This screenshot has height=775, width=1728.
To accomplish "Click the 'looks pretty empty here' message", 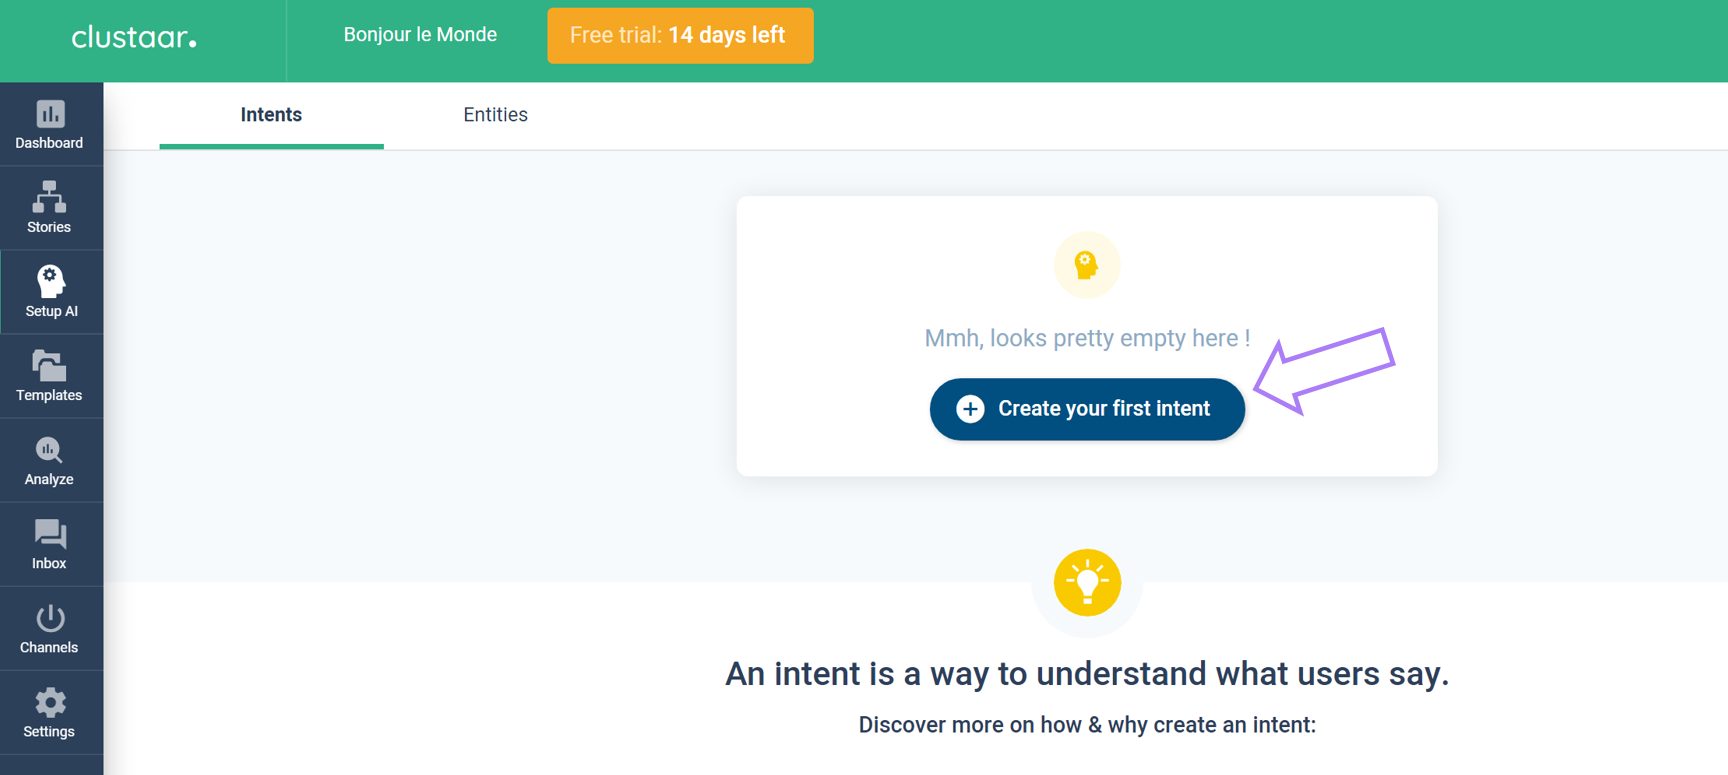I will (x=1087, y=338).
